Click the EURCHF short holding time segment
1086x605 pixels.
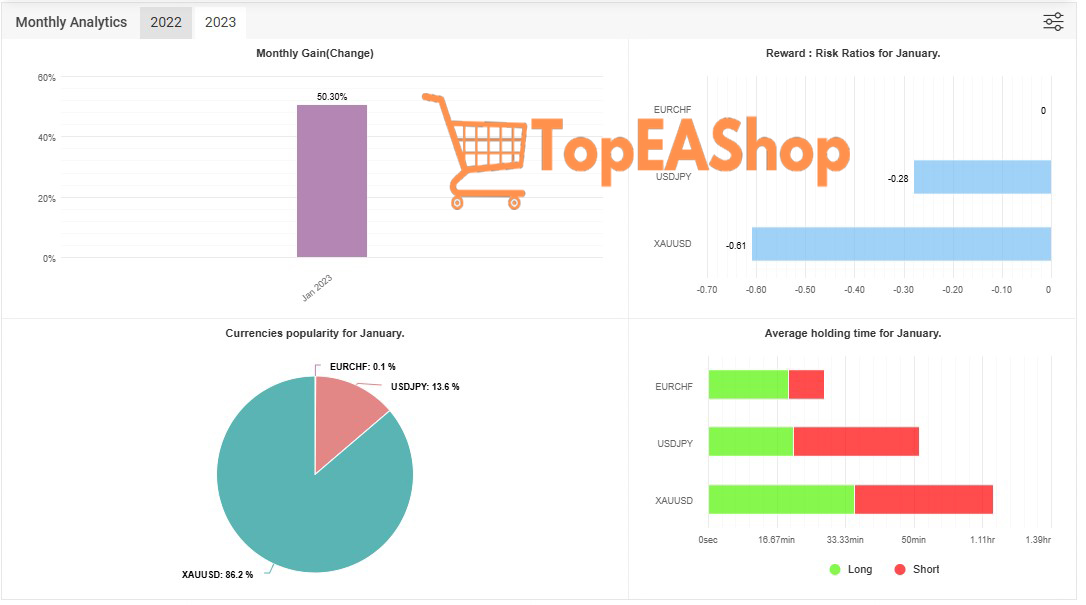coord(806,385)
